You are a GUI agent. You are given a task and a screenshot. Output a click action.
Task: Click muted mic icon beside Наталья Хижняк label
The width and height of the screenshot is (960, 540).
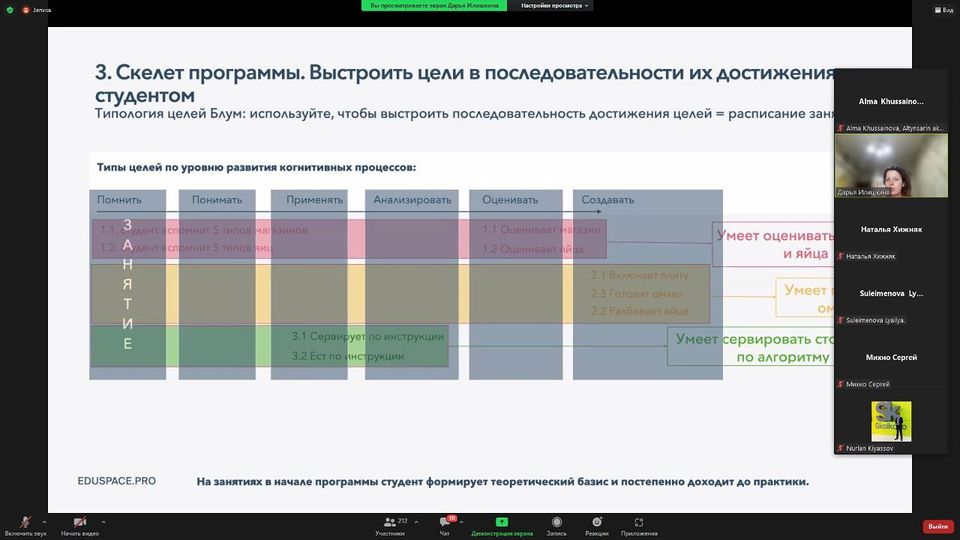click(841, 256)
